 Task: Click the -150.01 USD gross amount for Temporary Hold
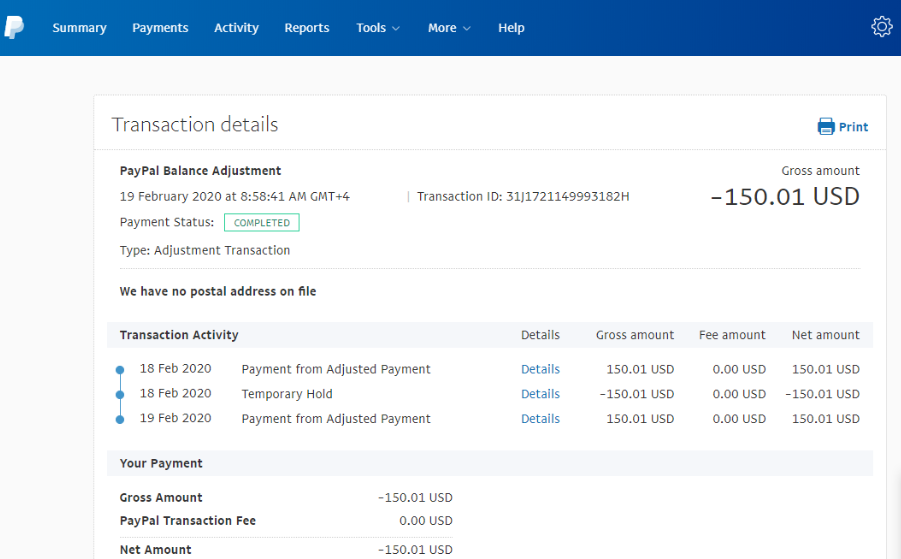pyautogui.click(x=637, y=394)
